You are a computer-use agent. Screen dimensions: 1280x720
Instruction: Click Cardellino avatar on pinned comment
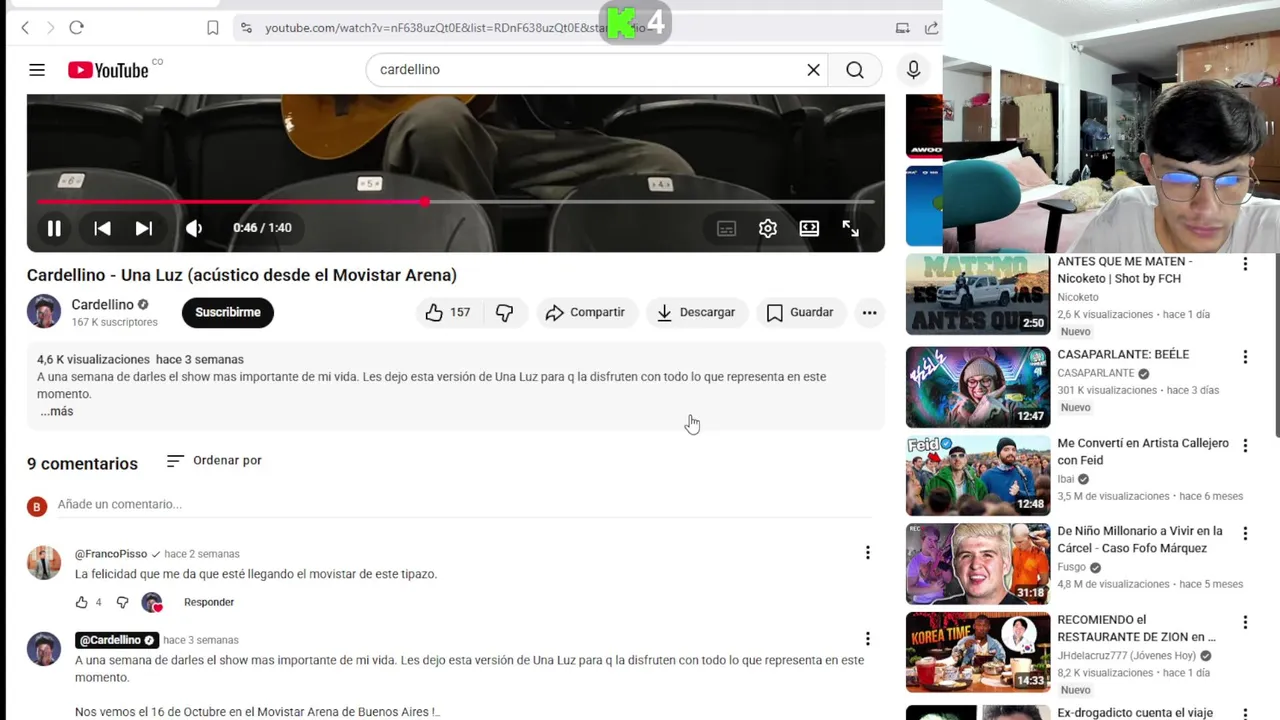click(x=44, y=649)
